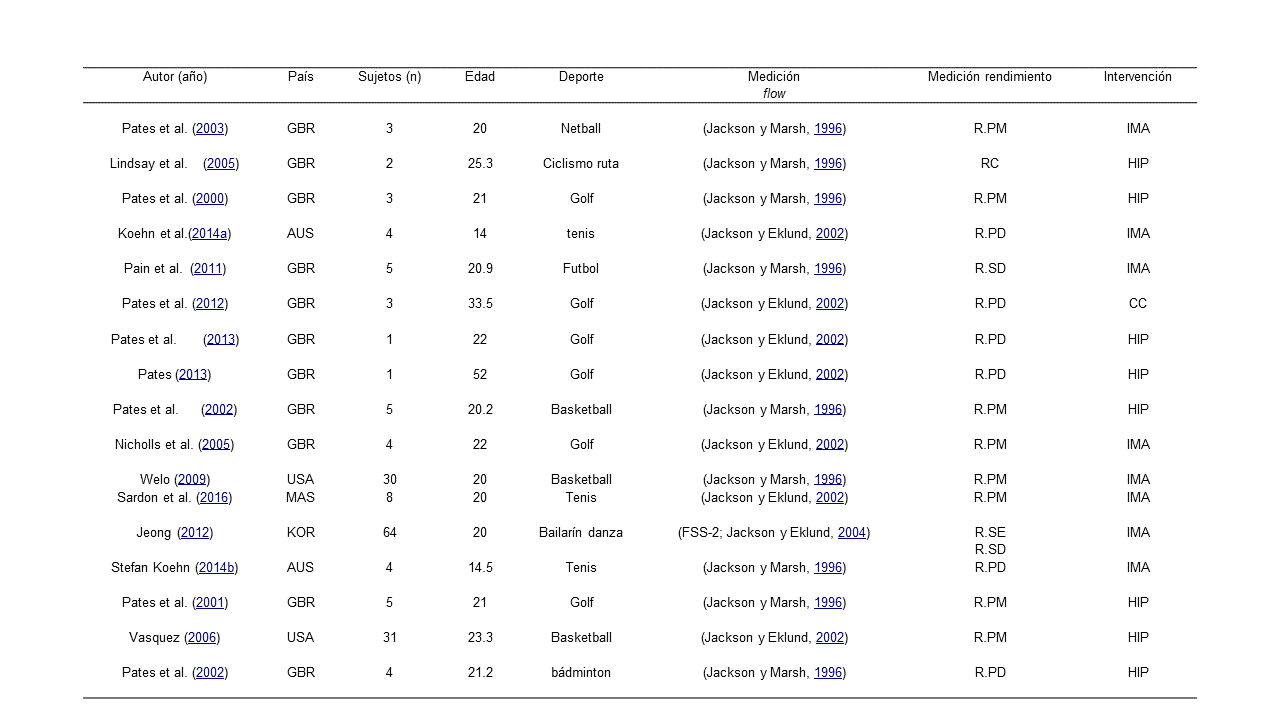Open the 2003 citation link for Pates et al.

[210, 129]
